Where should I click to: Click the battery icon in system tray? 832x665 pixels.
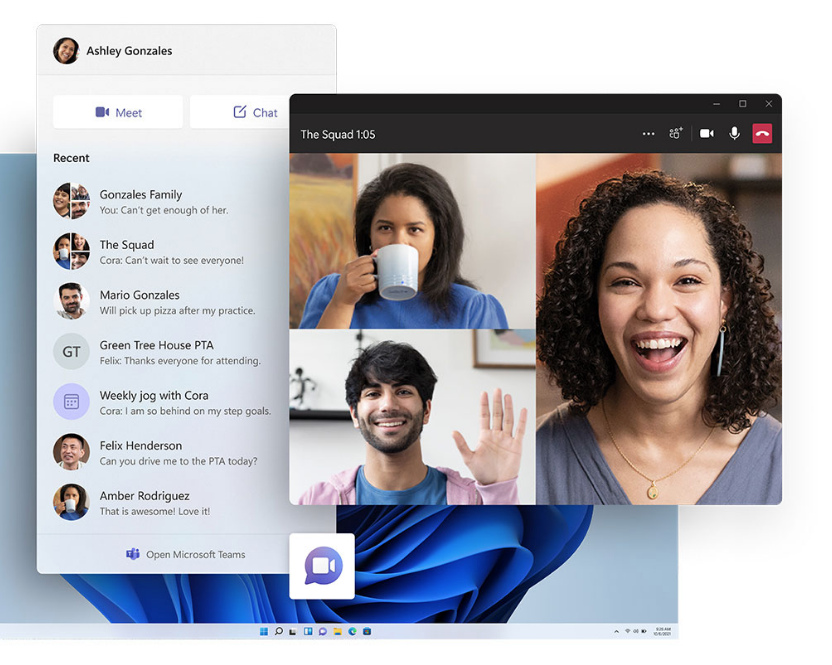click(x=644, y=631)
